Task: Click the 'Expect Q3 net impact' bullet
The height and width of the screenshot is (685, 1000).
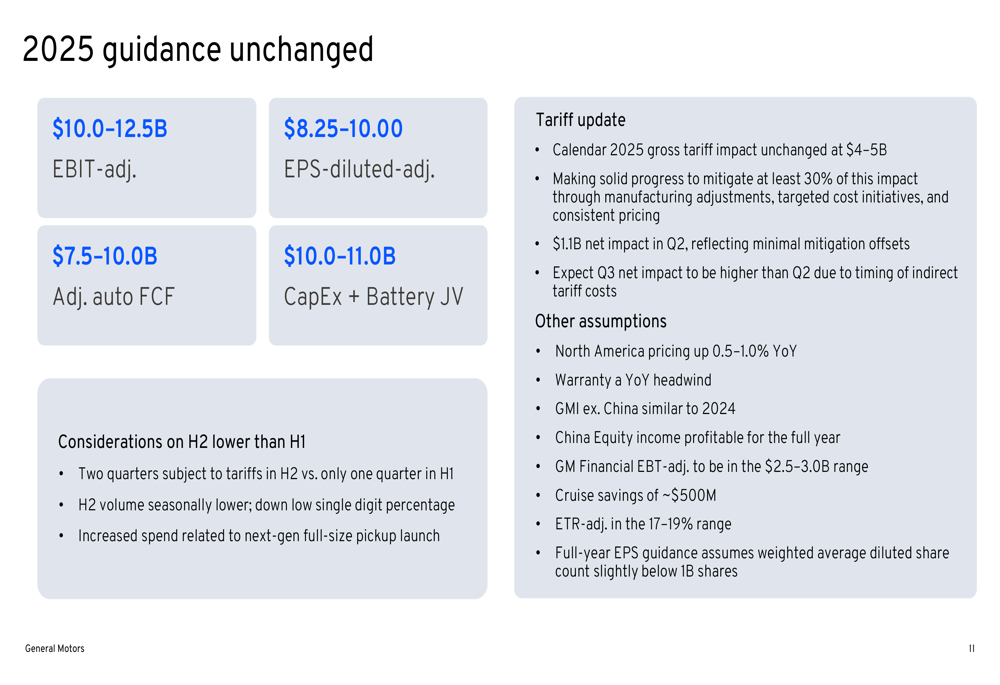Action: tap(755, 282)
